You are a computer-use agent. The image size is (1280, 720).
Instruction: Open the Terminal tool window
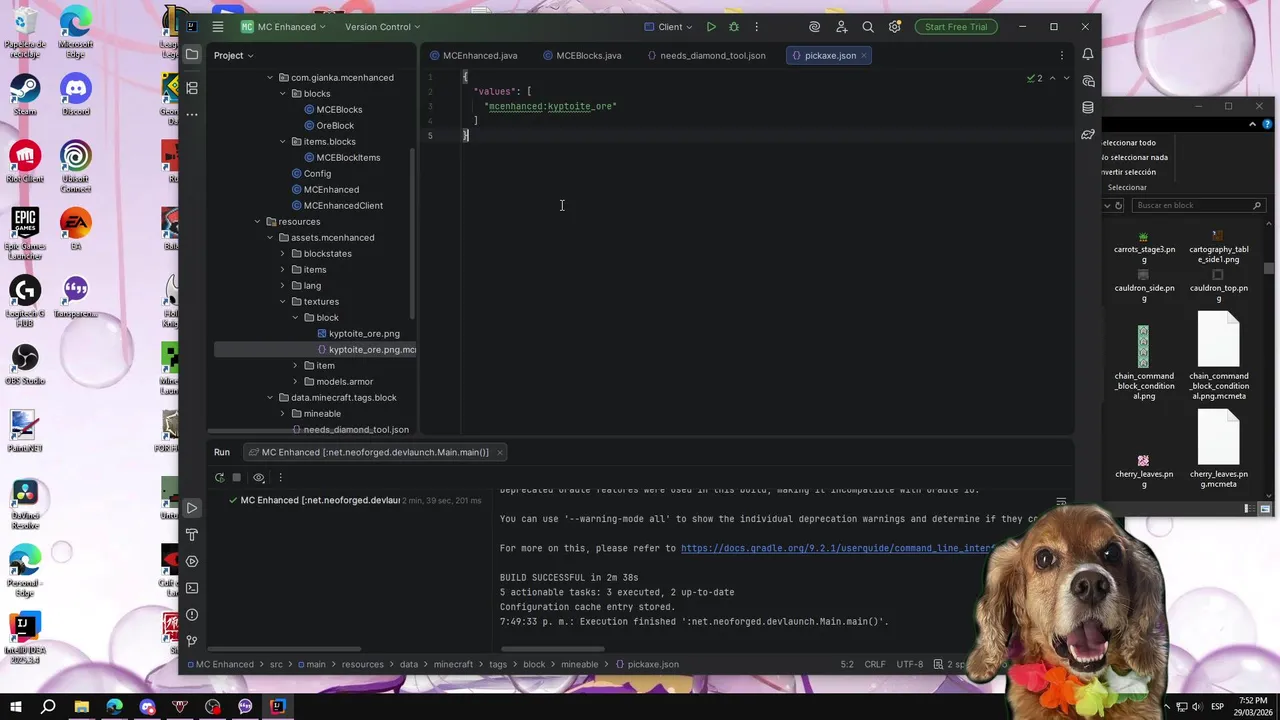tap(192, 588)
